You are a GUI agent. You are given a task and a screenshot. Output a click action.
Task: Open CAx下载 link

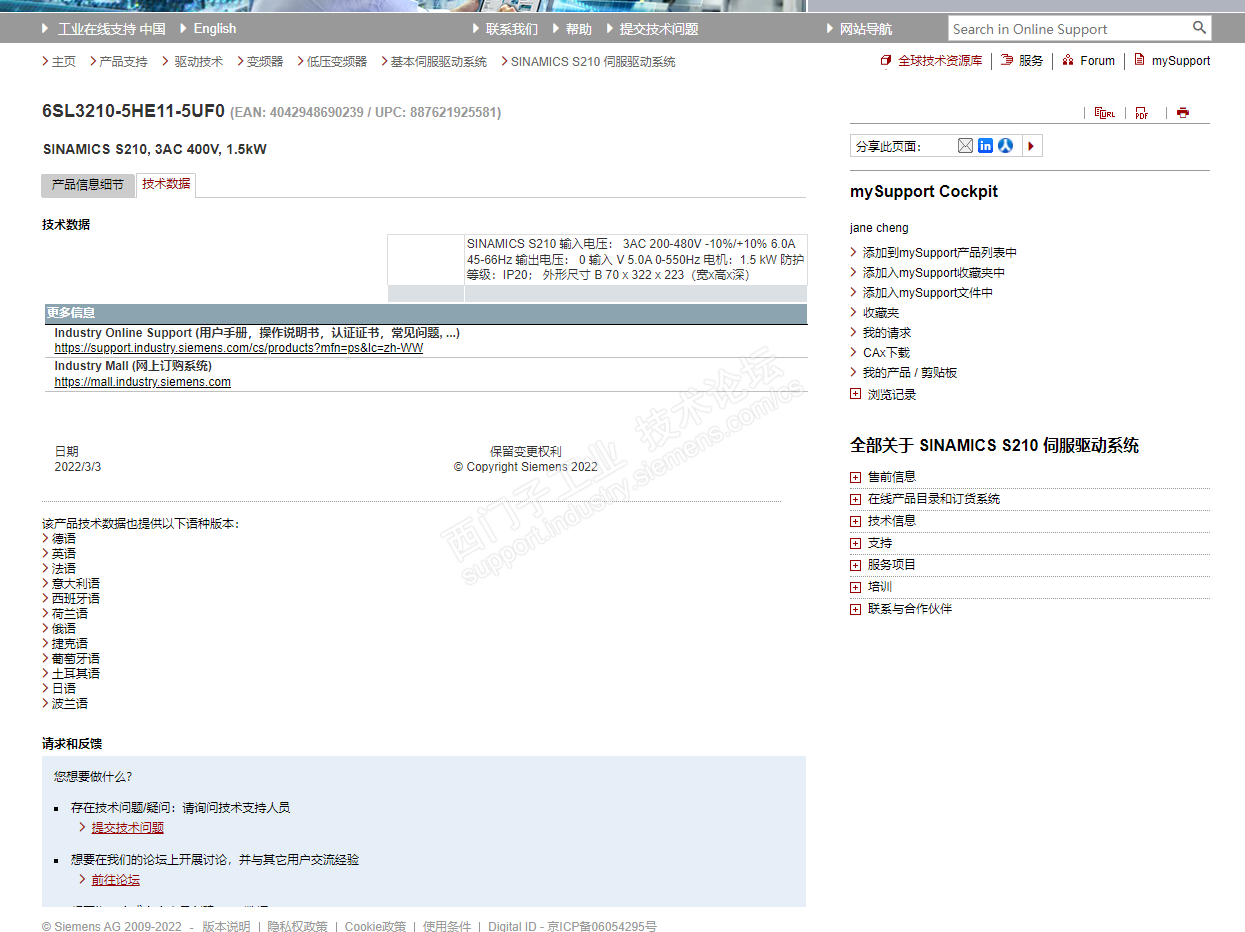pos(886,353)
